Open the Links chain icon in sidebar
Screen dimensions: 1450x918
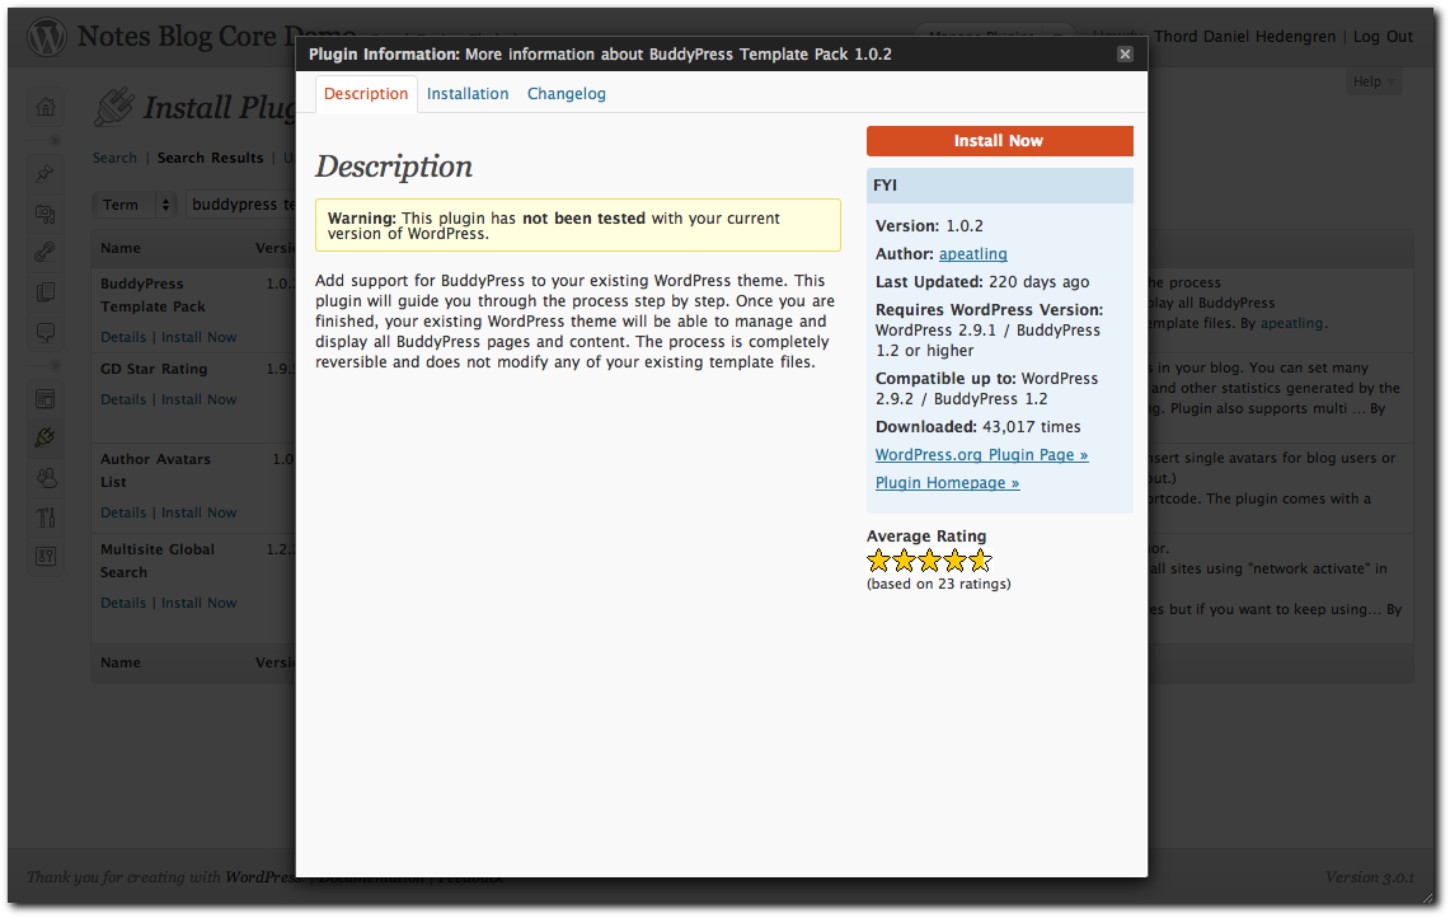[45, 252]
